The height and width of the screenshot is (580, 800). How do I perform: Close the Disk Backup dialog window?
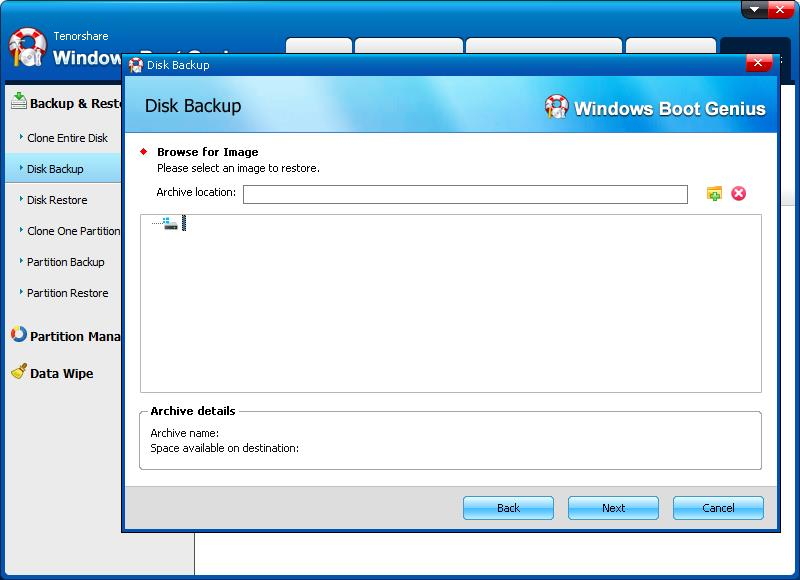coord(758,63)
